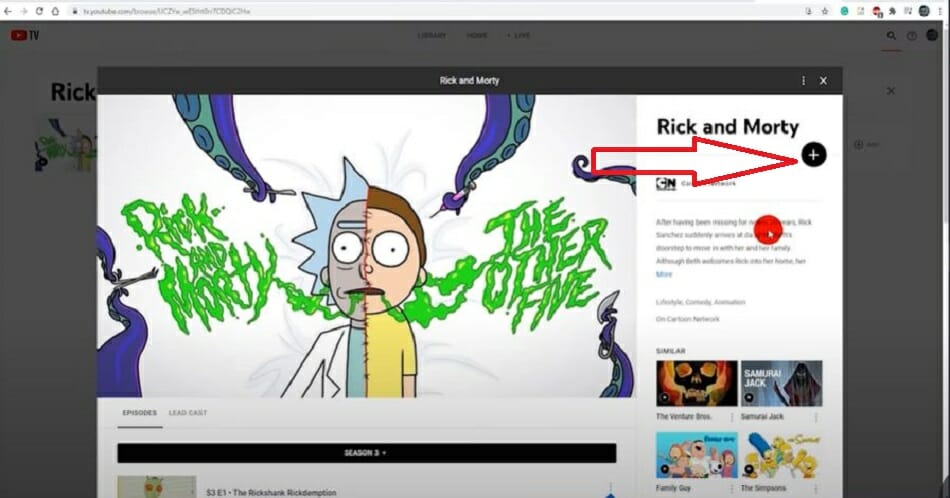Close the background search results with X
The width and height of the screenshot is (950, 498).
pyautogui.click(x=891, y=91)
